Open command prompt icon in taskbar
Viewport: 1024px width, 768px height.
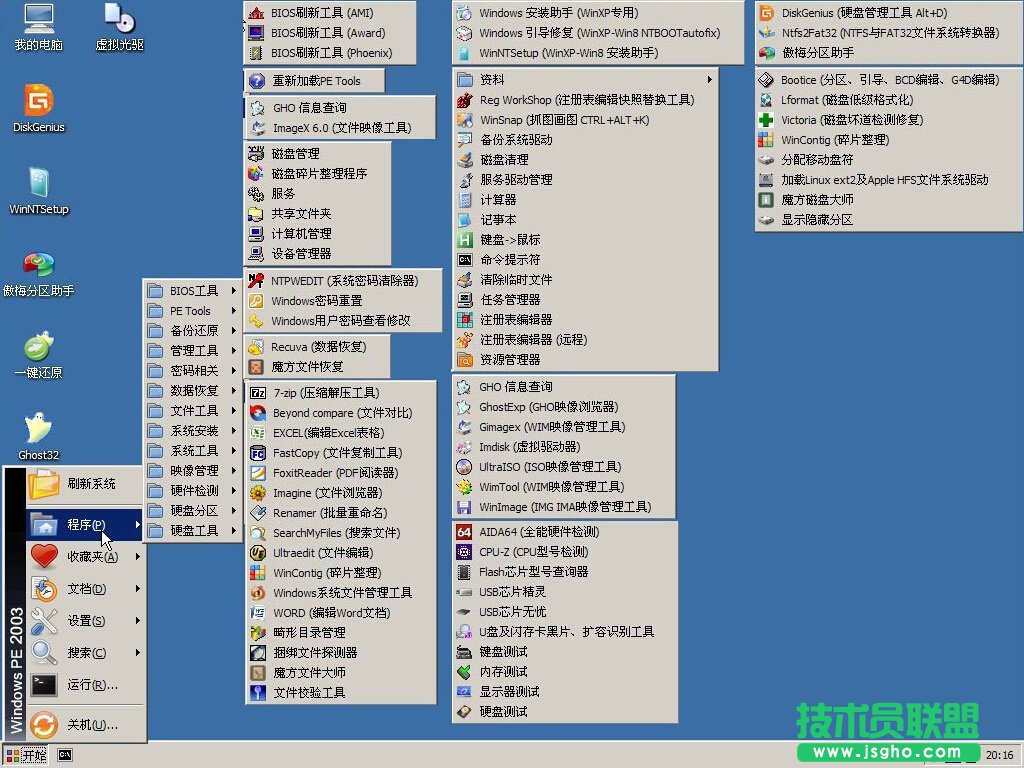click(65, 755)
